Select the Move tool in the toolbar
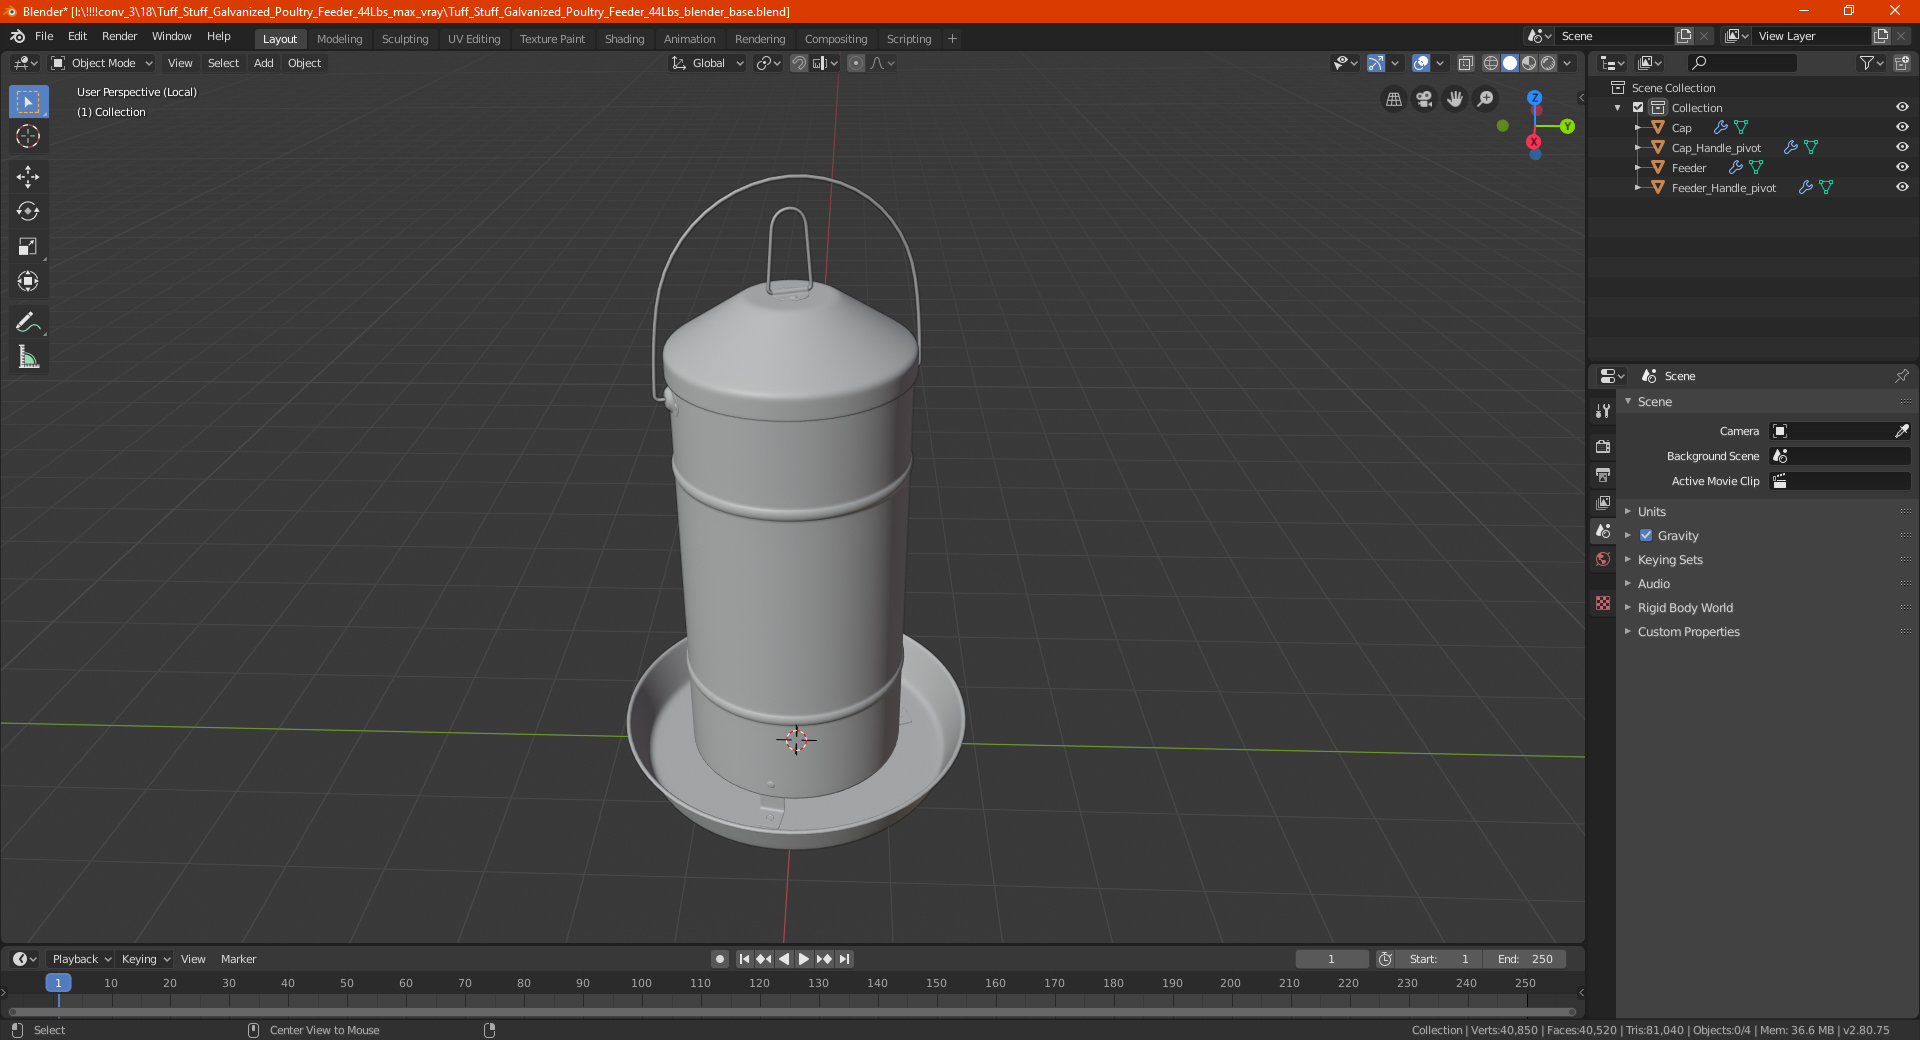Screen dimensions: 1920x1040 pos(28,177)
